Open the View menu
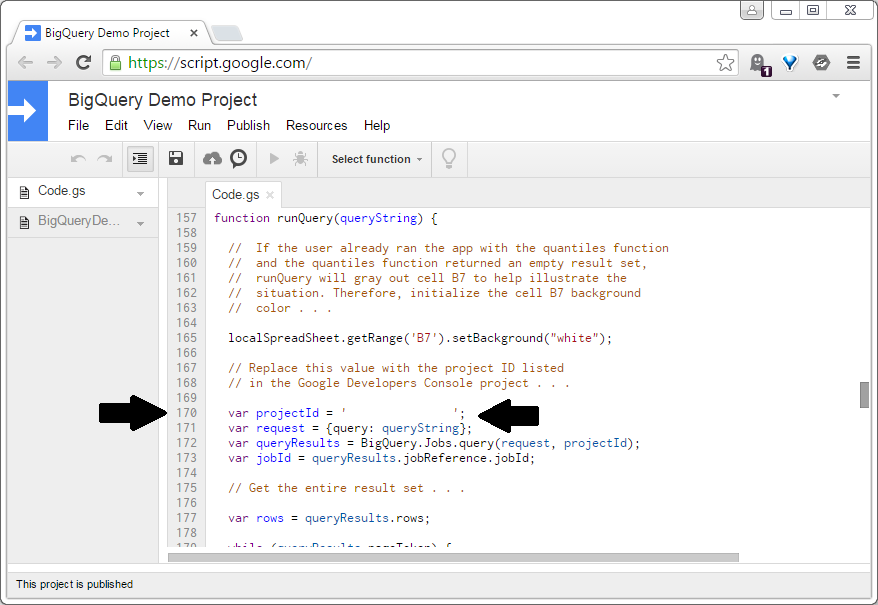 click(158, 125)
